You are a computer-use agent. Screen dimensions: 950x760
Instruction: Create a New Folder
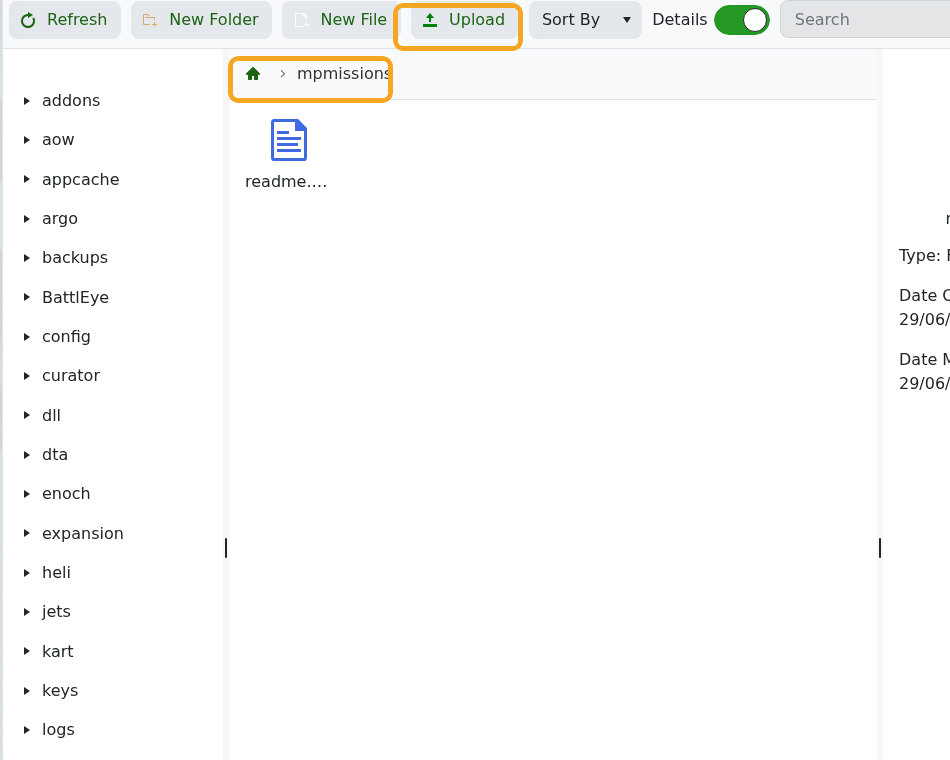(x=201, y=20)
